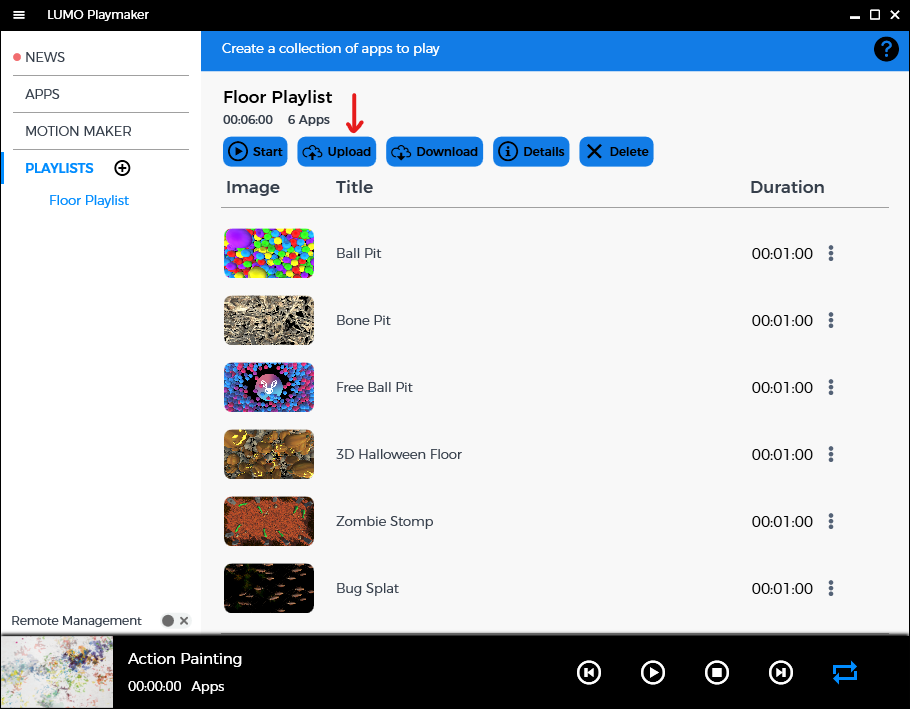Open options menu for Bone Pit
The width and height of the screenshot is (910, 709).
(831, 320)
